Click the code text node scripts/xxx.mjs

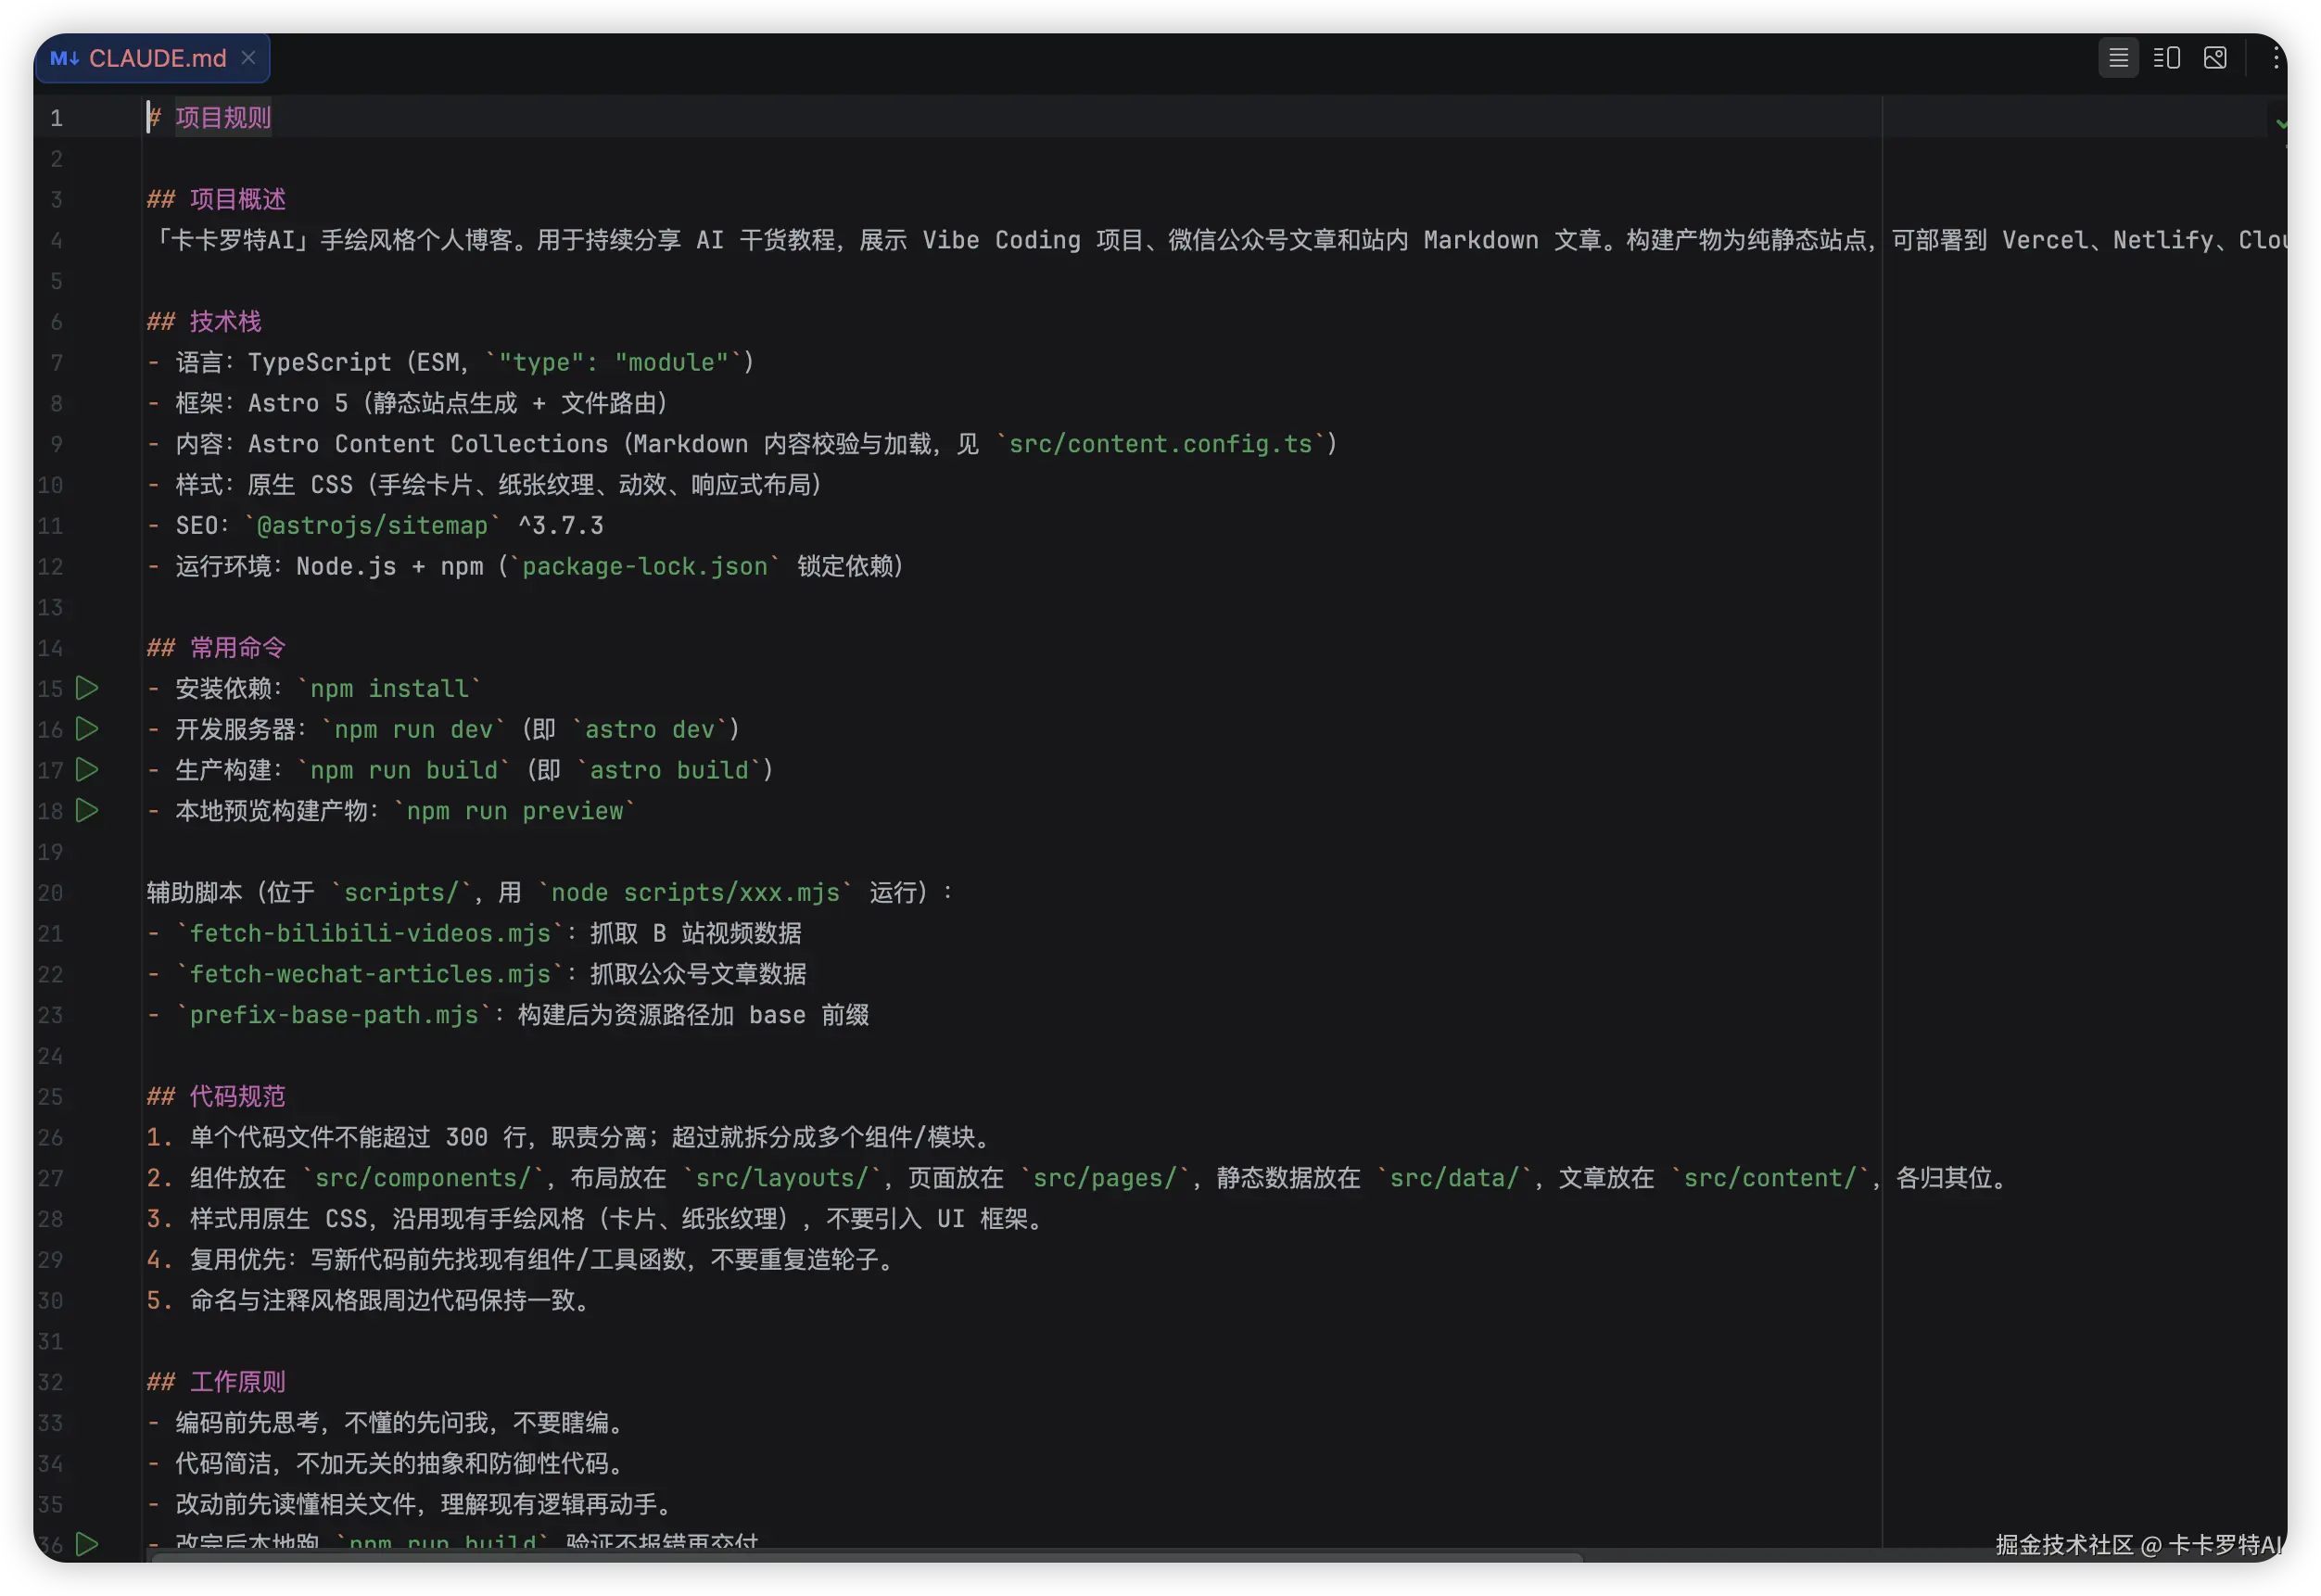click(x=694, y=892)
